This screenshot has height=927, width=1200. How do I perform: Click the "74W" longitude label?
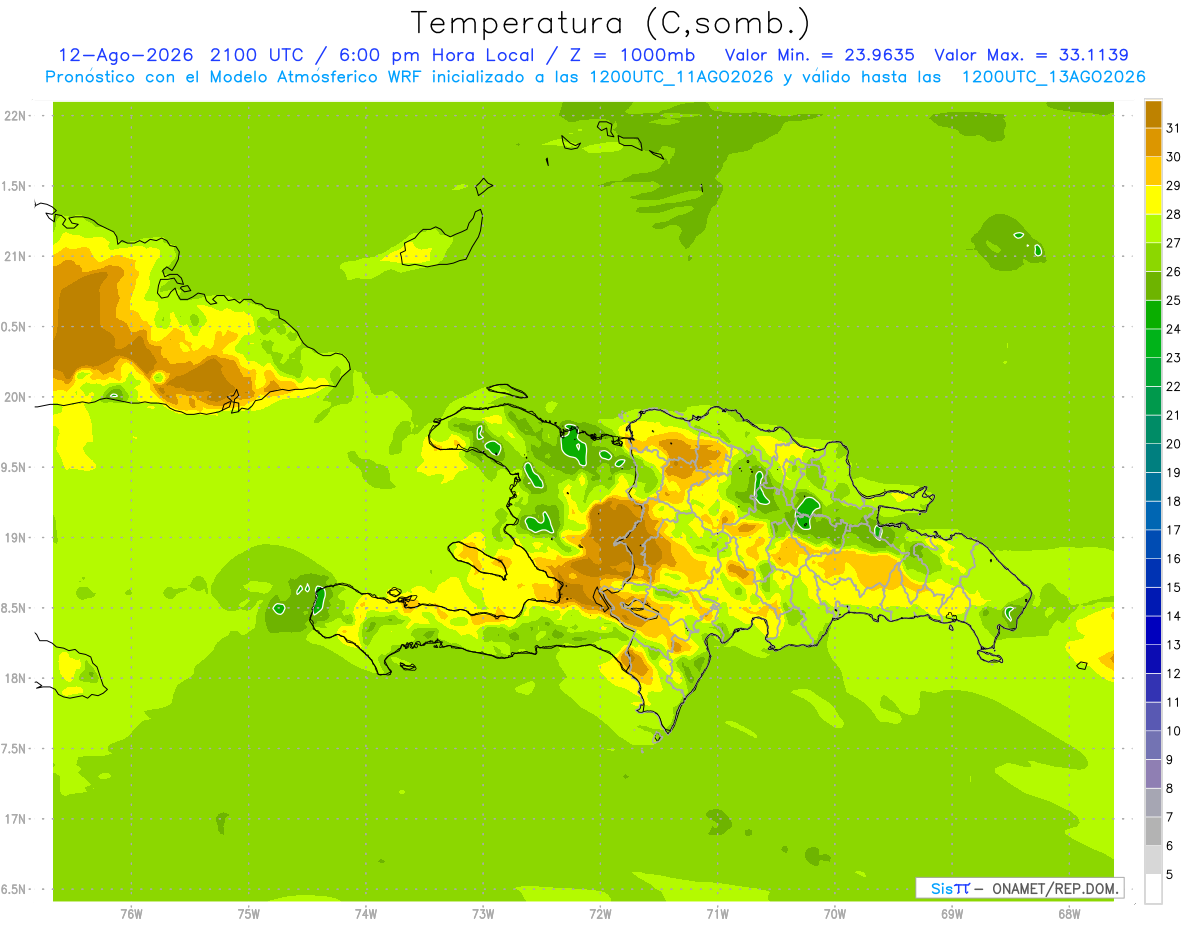click(x=366, y=913)
